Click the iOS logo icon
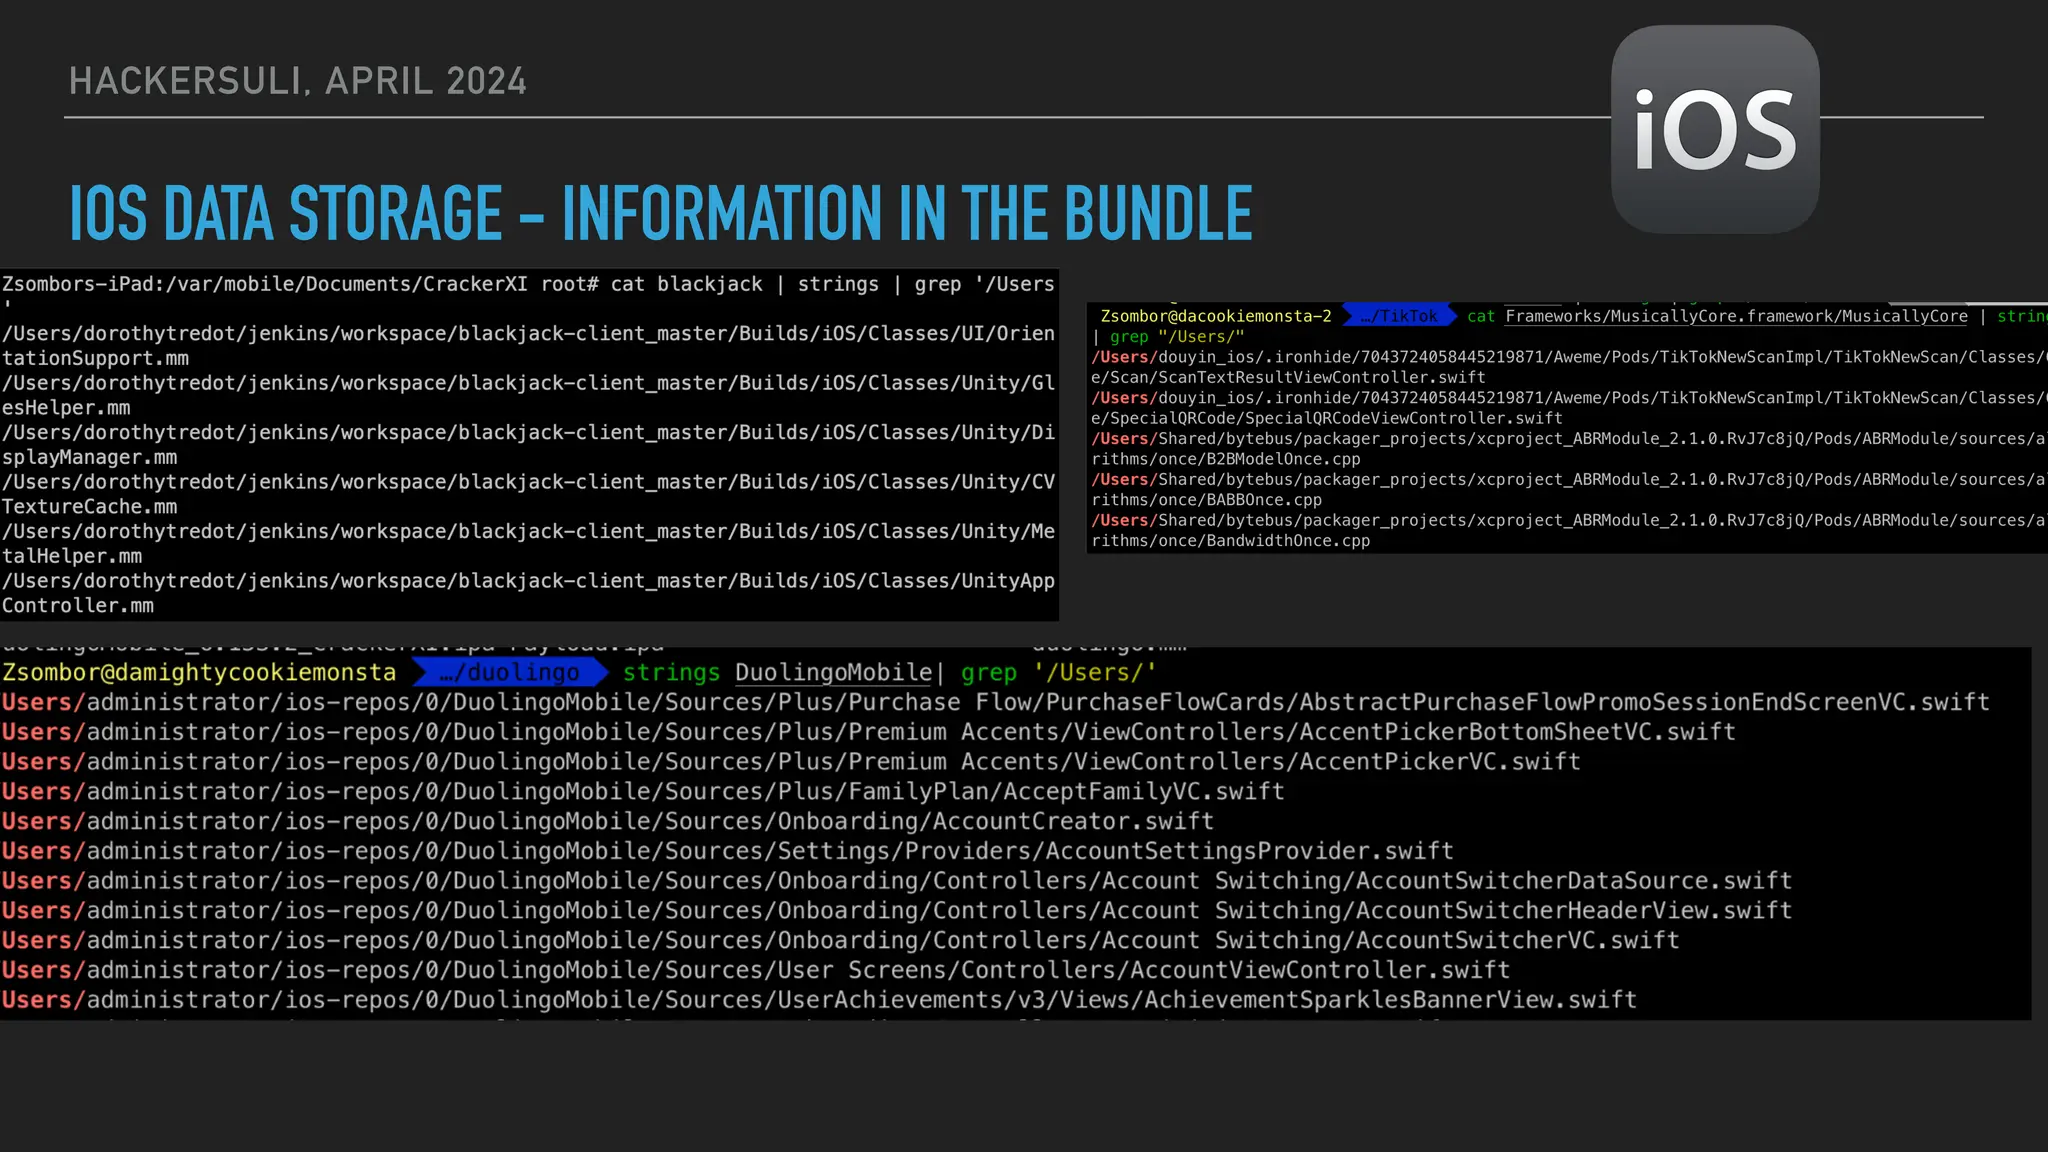 pos(1715,130)
